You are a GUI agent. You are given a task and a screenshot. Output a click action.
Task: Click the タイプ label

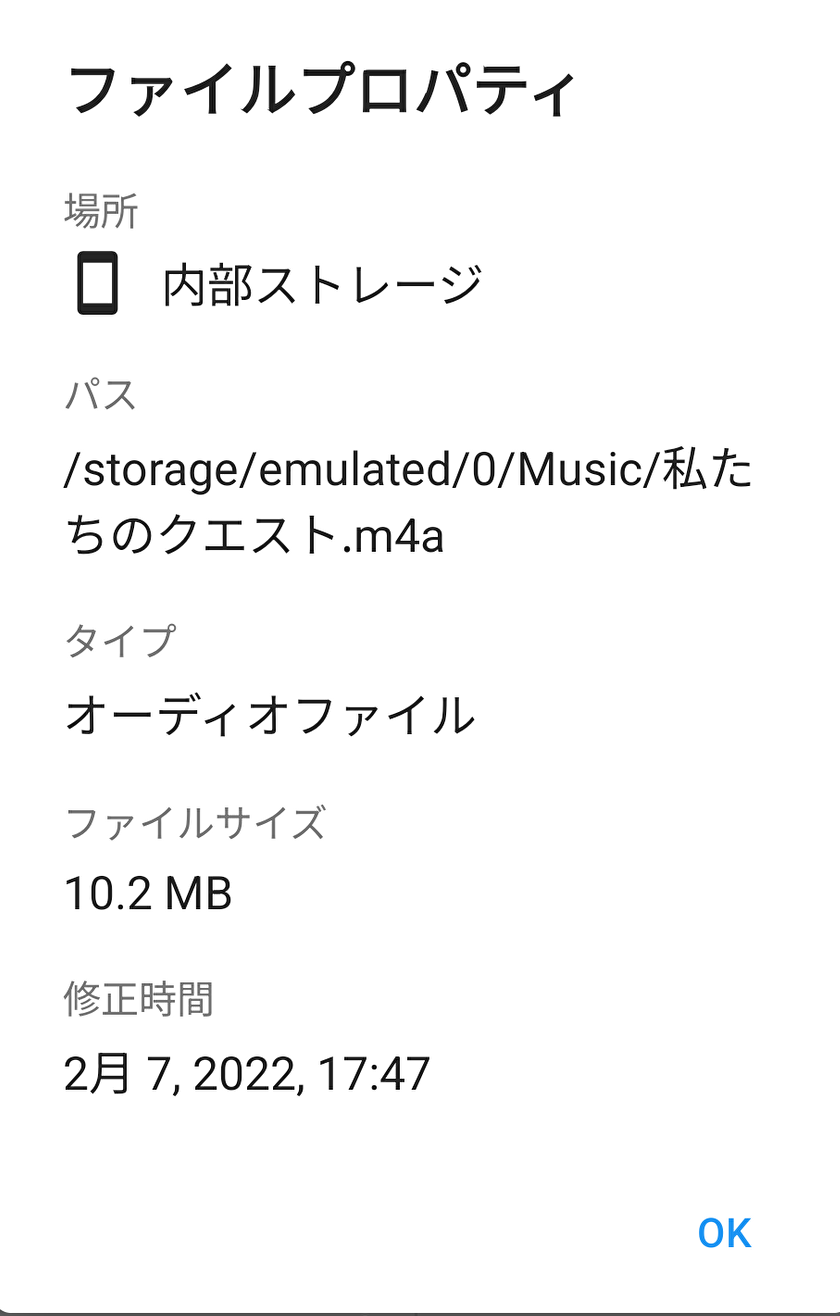pos(120,640)
